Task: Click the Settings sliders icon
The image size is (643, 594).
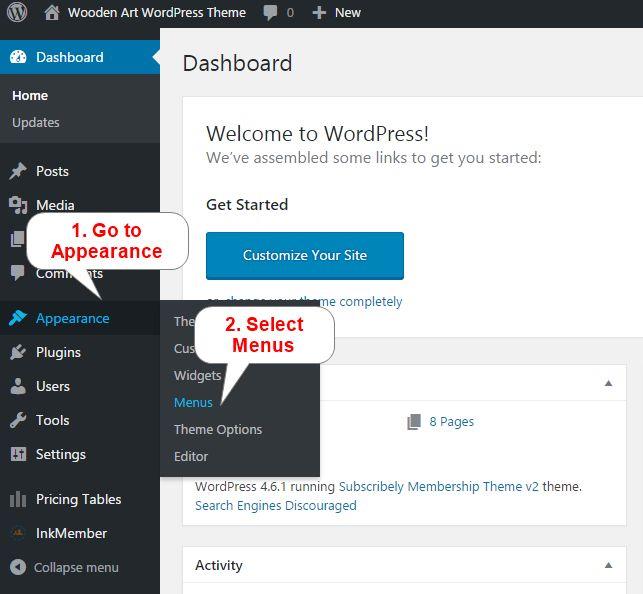Action: pos(18,454)
